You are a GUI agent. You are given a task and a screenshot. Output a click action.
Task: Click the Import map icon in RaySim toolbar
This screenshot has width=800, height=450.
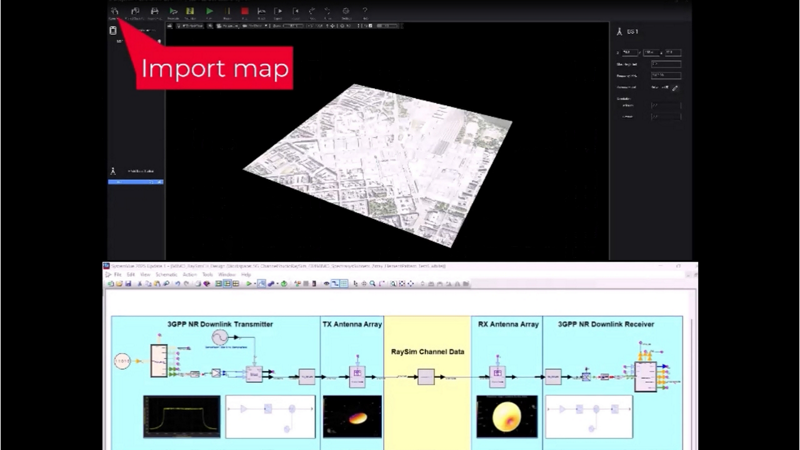pyautogui.click(x=114, y=11)
